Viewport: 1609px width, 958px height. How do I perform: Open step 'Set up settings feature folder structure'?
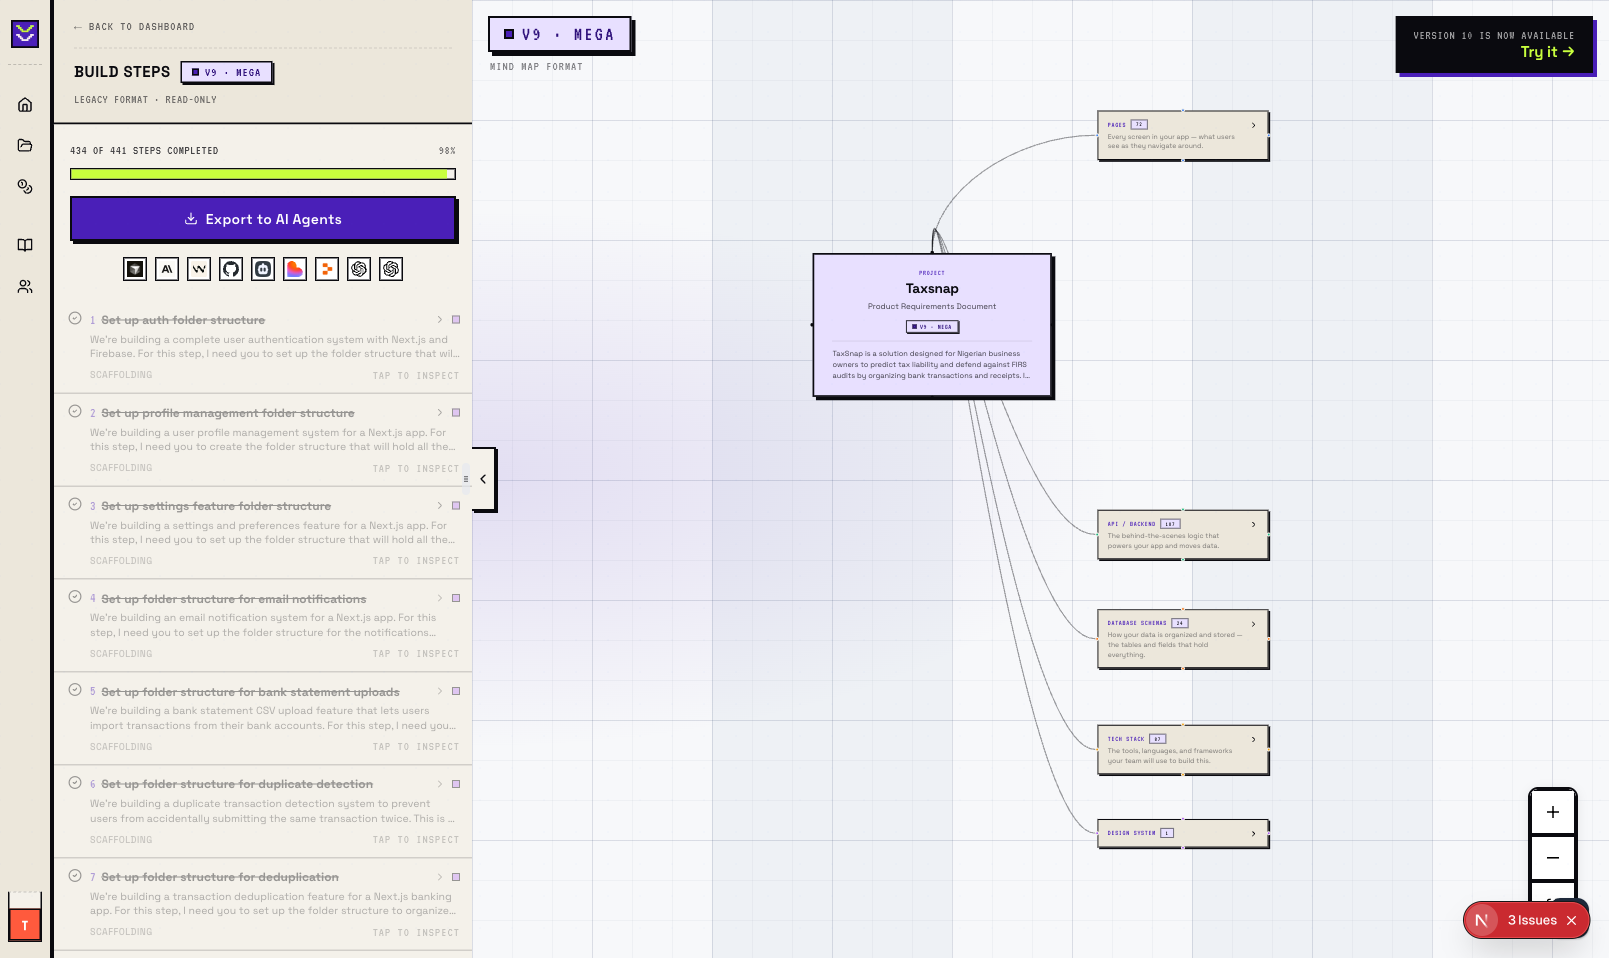(216, 506)
